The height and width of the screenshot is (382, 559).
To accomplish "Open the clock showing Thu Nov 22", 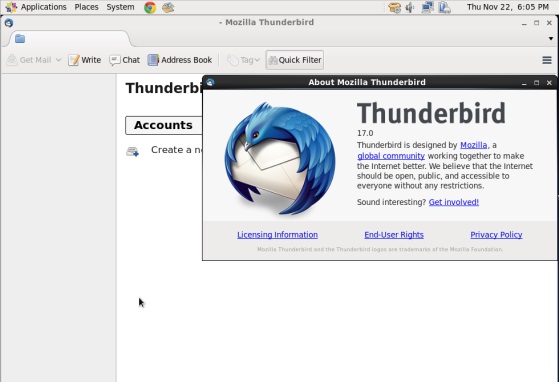I will pos(508,7).
